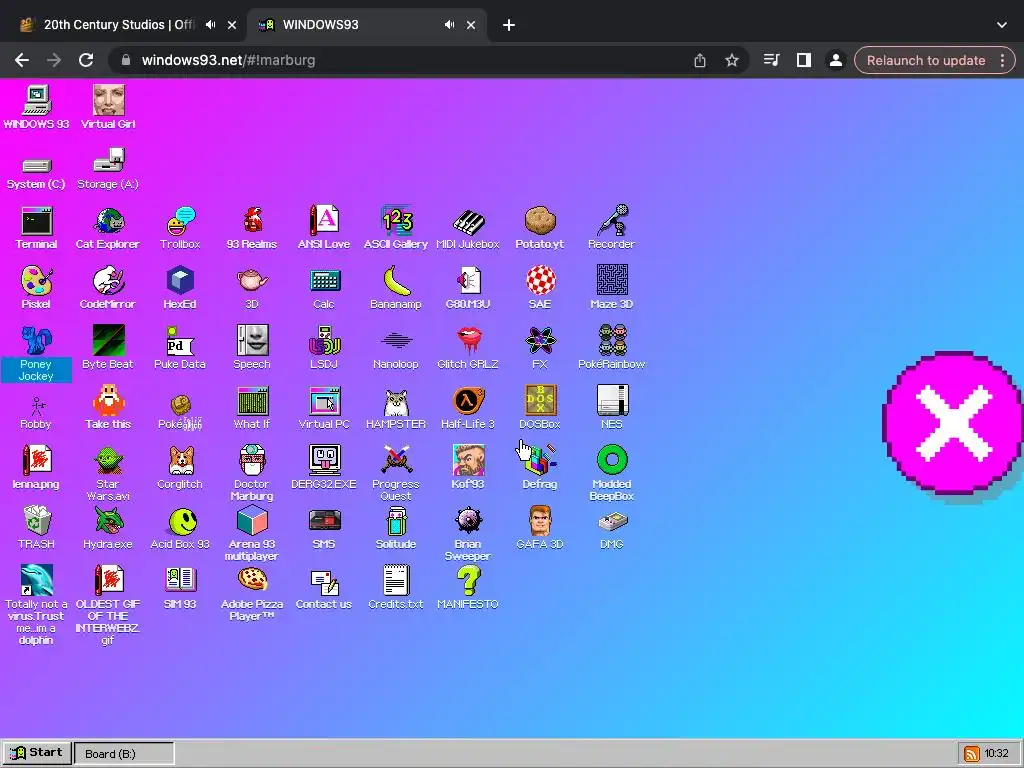The image size is (1024, 768).
Task: Select the Poney Jockey icon
Action: (37, 353)
